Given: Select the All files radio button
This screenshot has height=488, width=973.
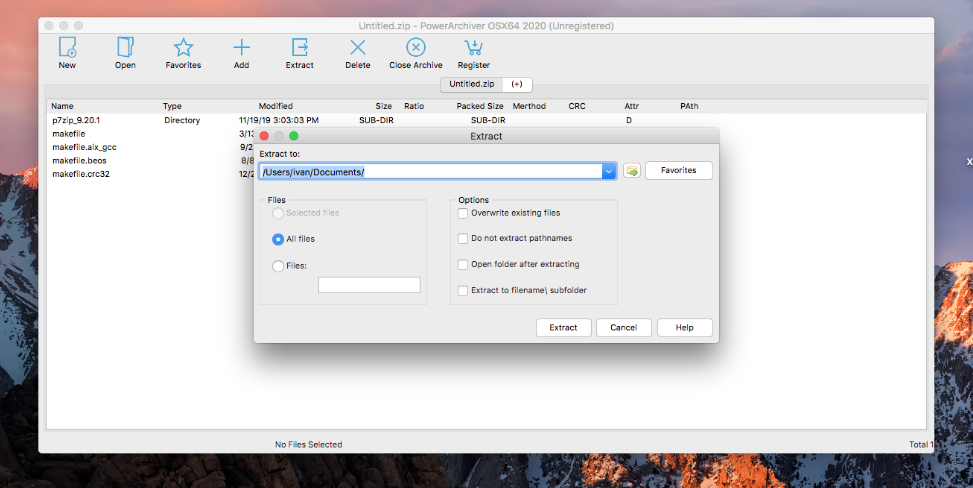Looking at the screenshot, I should 278,239.
